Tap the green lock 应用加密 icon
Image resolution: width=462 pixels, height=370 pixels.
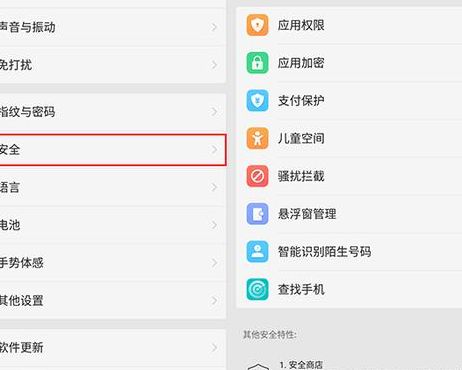coord(257,63)
